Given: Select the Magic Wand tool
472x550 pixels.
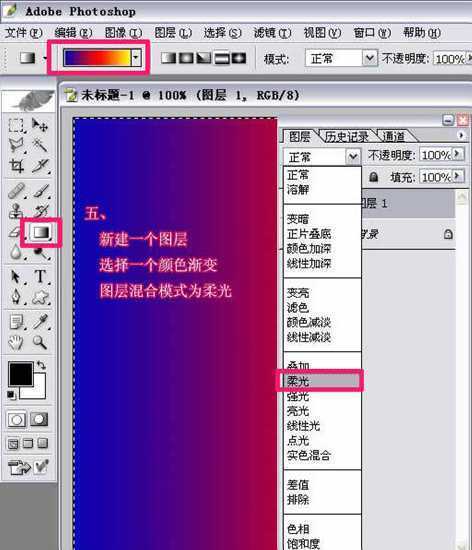Looking at the screenshot, I should coord(40,145).
